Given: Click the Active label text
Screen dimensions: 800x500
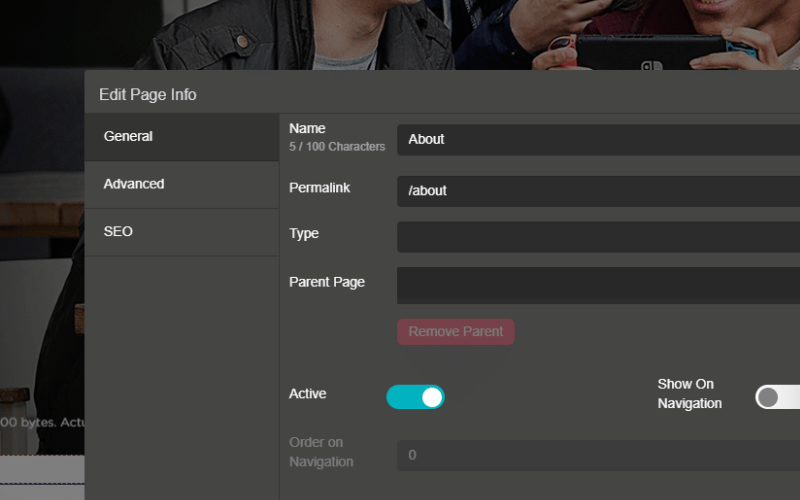Looking at the screenshot, I should point(307,394).
